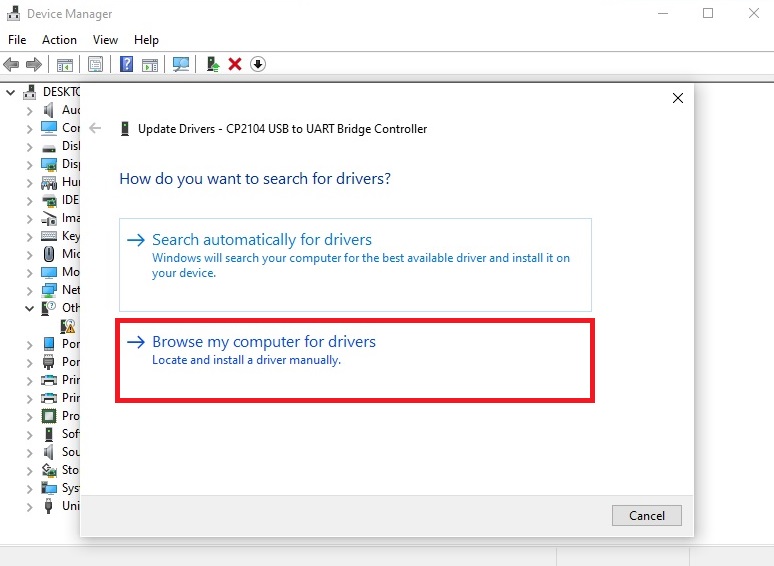Expand the IDE controllers chevron
Image resolution: width=774 pixels, height=566 pixels.
point(30,201)
